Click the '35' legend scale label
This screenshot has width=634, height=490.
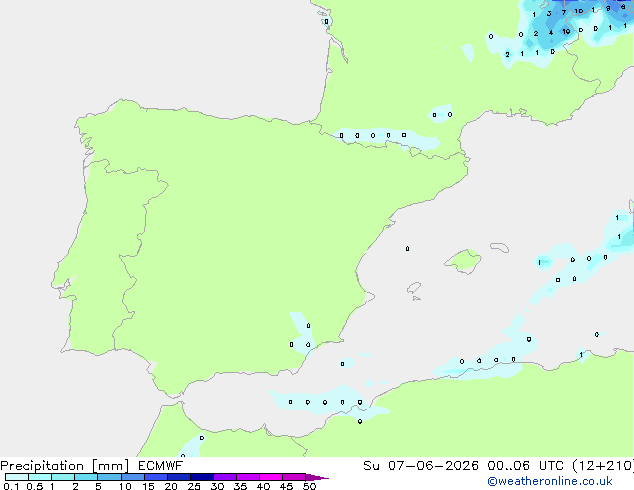pos(240,486)
